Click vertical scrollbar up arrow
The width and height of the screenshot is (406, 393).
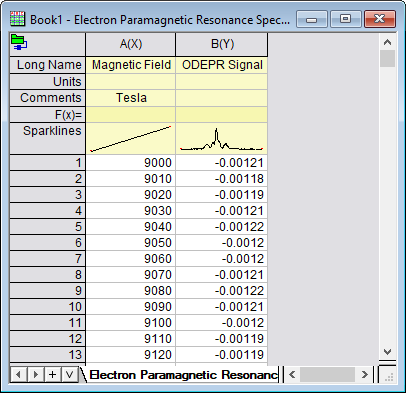(x=387, y=42)
